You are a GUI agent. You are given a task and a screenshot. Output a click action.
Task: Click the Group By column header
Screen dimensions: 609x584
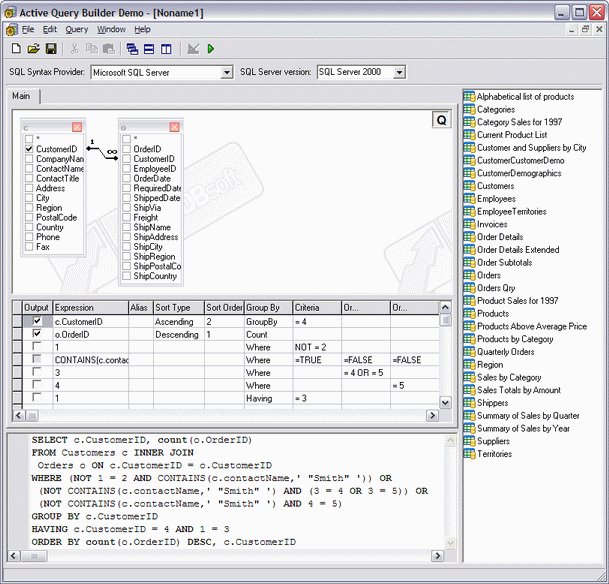(x=268, y=308)
